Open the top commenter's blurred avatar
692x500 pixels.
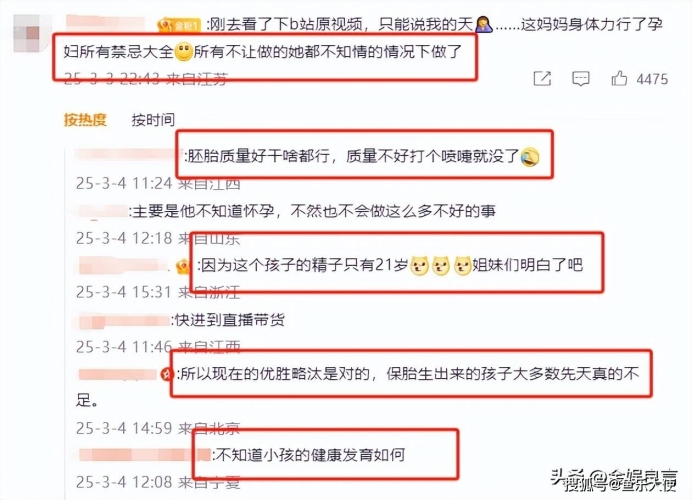pyautogui.click(x=31, y=34)
